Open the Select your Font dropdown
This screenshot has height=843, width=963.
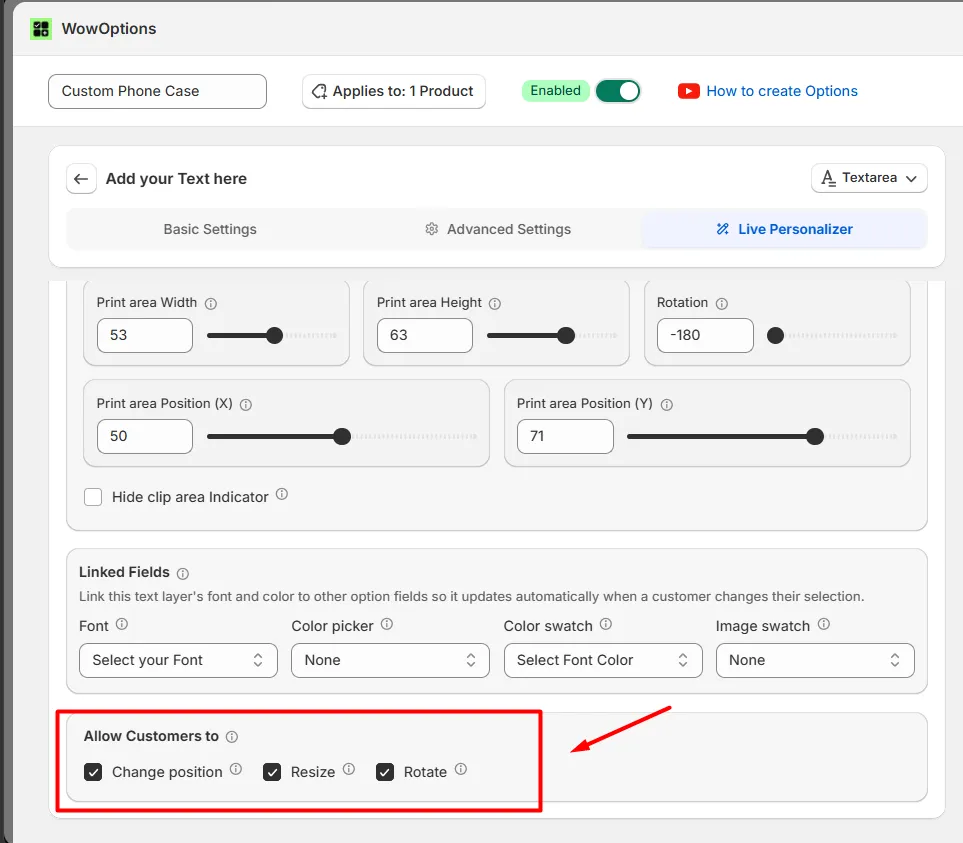click(178, 660)
